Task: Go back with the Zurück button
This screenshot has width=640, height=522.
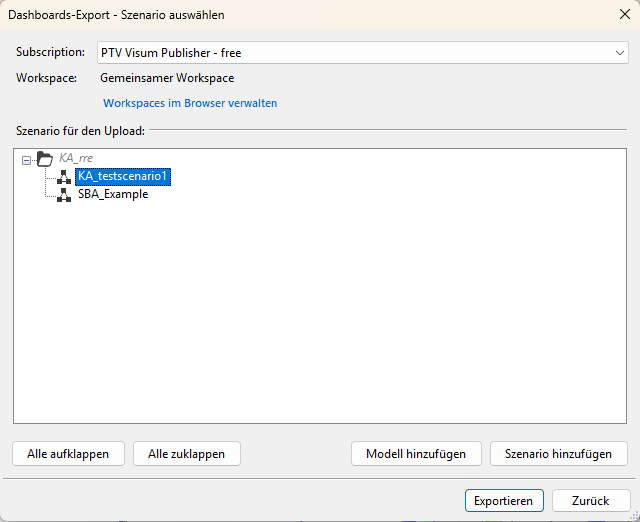Action: pos(591,500)
